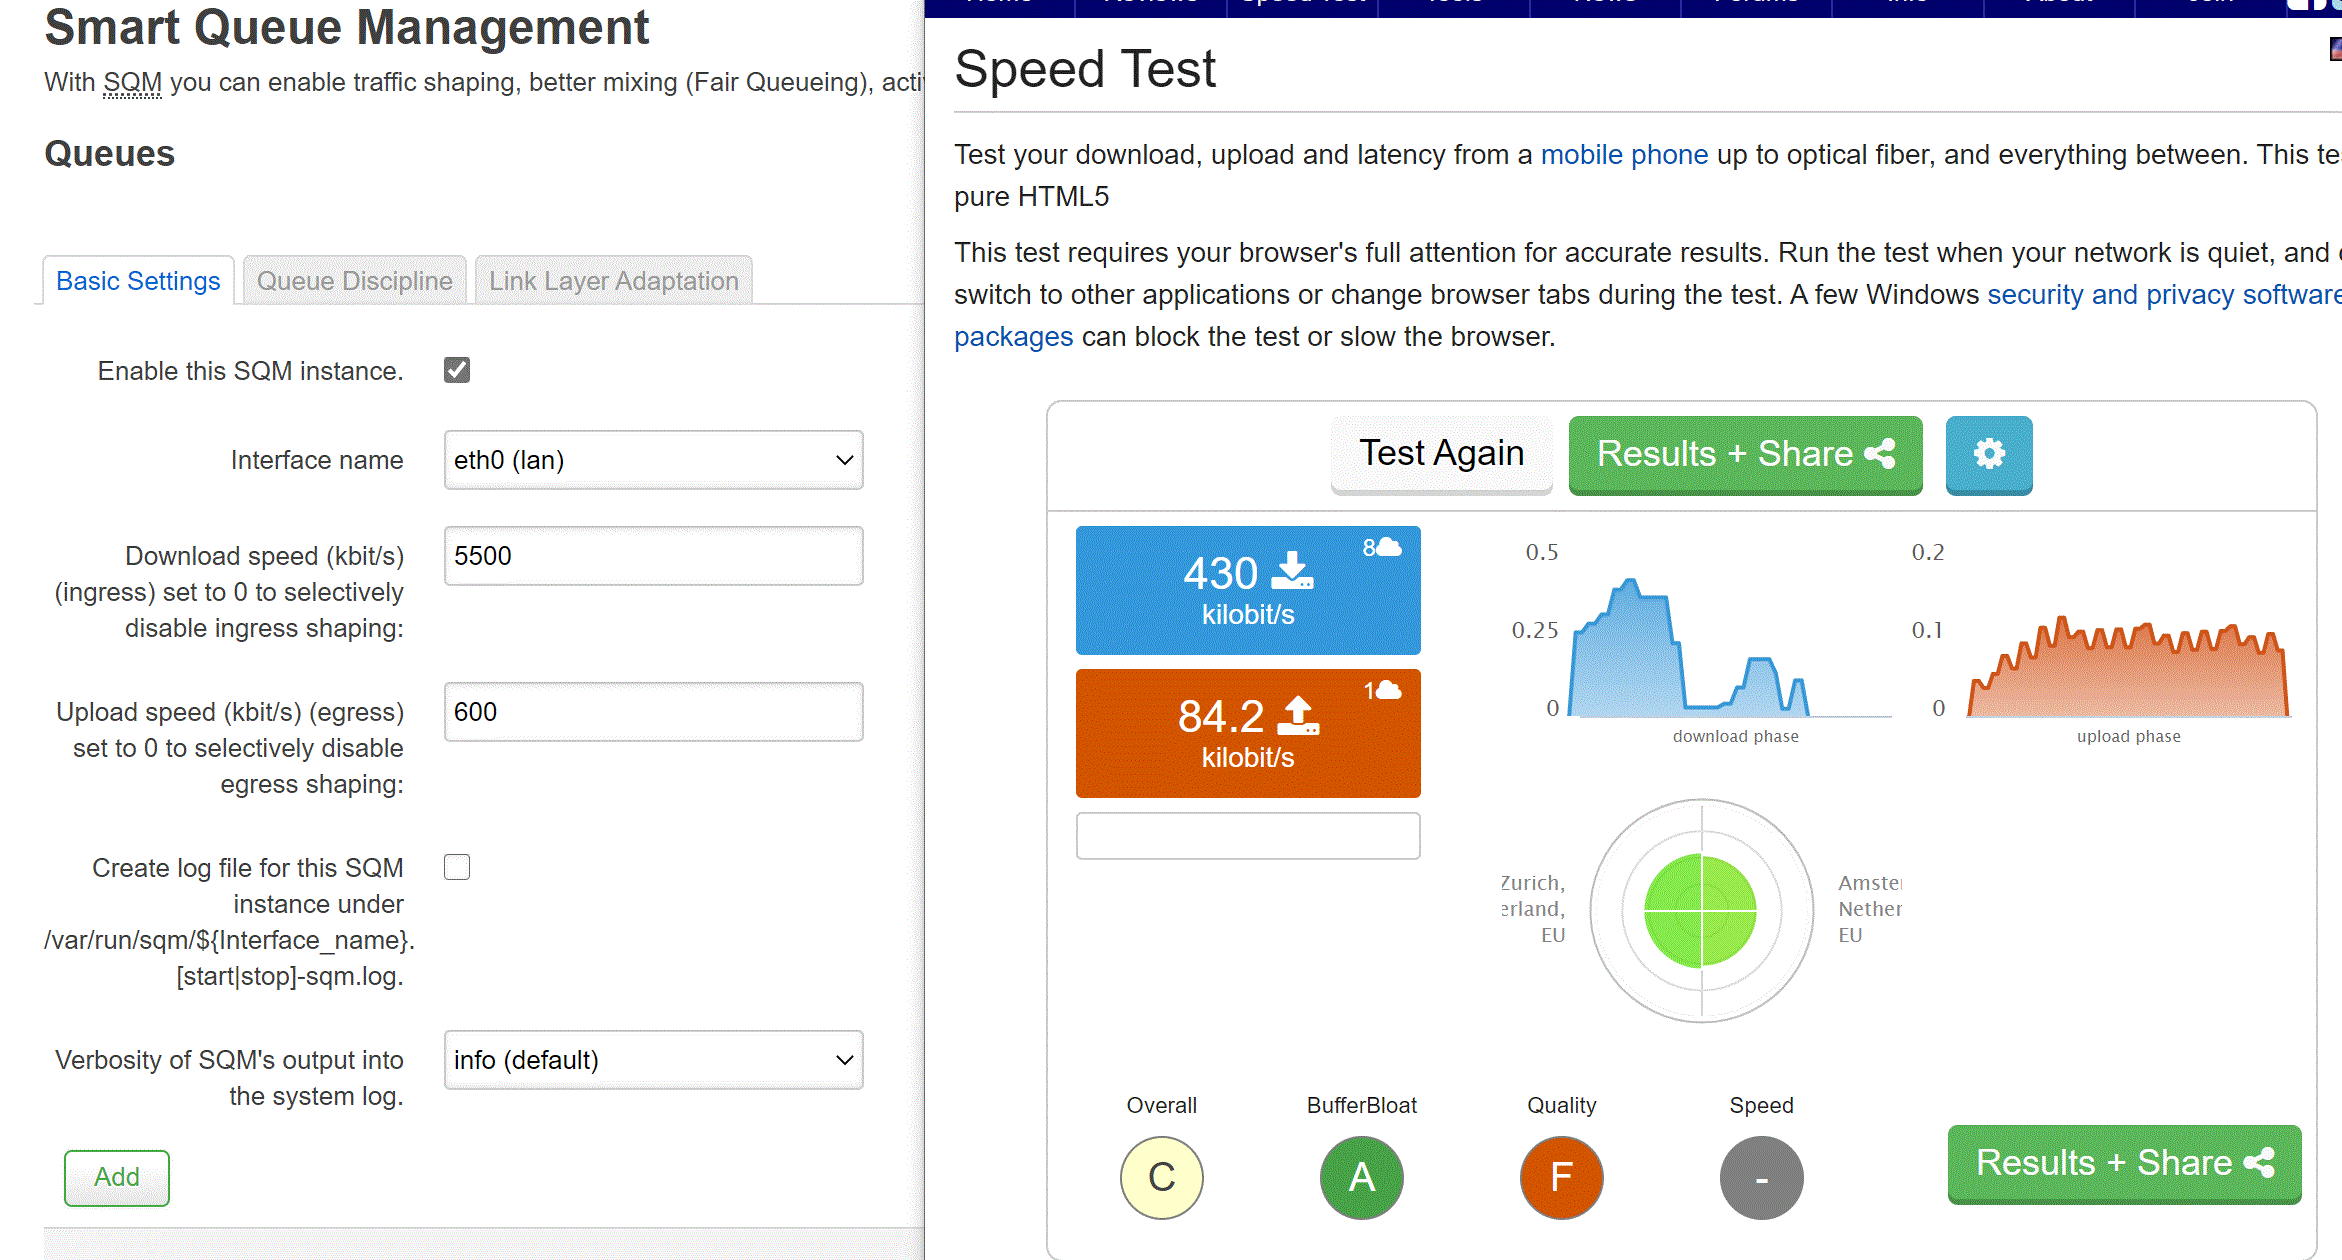Click the blue settings gear icon
This screenshot has width=2342, height=1260.
click(1988, 454)
